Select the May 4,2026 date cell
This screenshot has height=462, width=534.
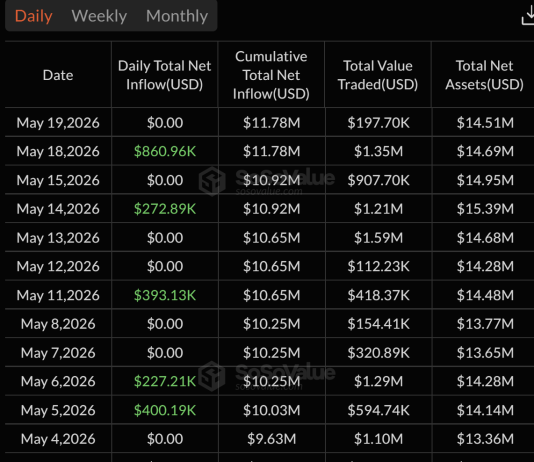(58, 439)
